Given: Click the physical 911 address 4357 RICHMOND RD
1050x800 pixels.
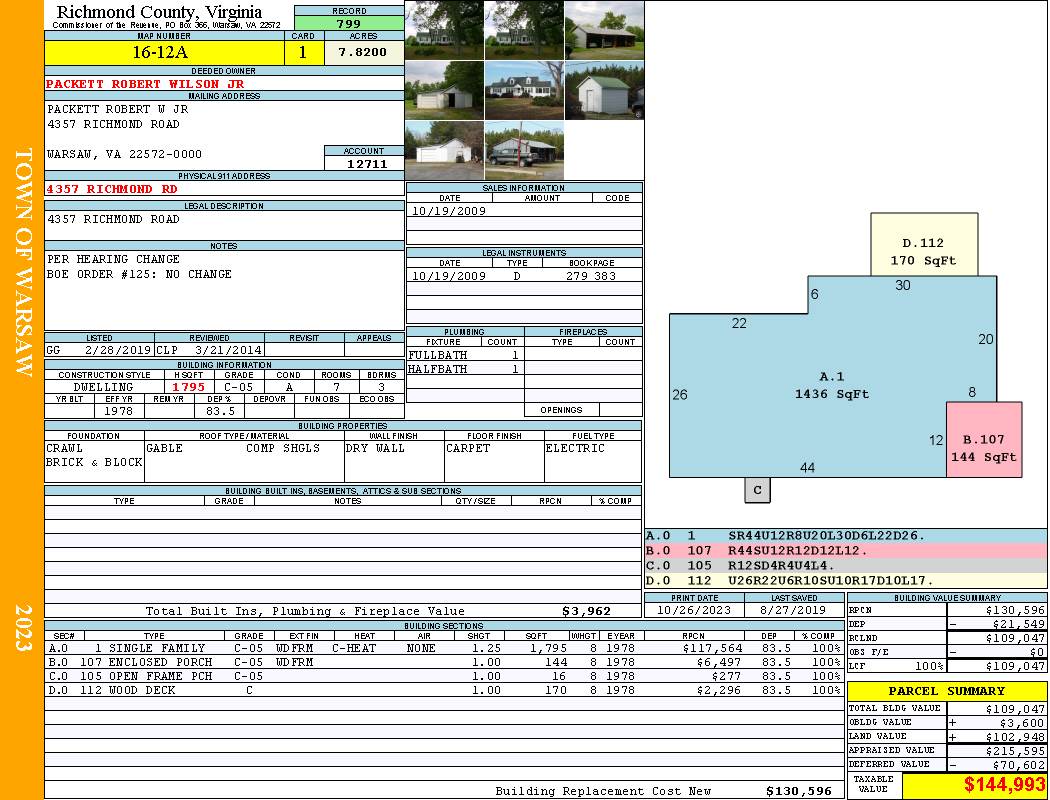Looking at the screenshot, I should coord(112,189).
